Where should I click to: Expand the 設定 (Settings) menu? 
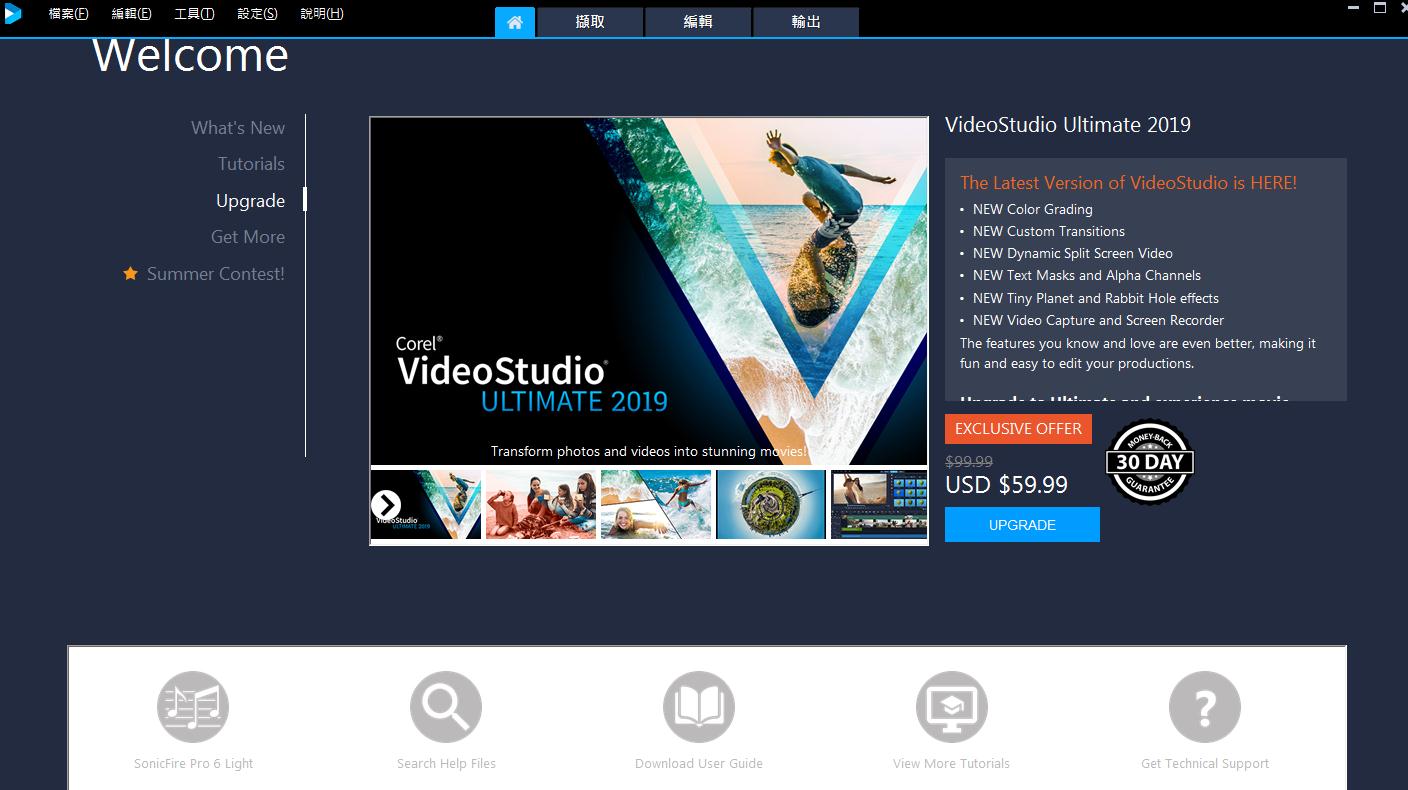click(x=257, y=14)
